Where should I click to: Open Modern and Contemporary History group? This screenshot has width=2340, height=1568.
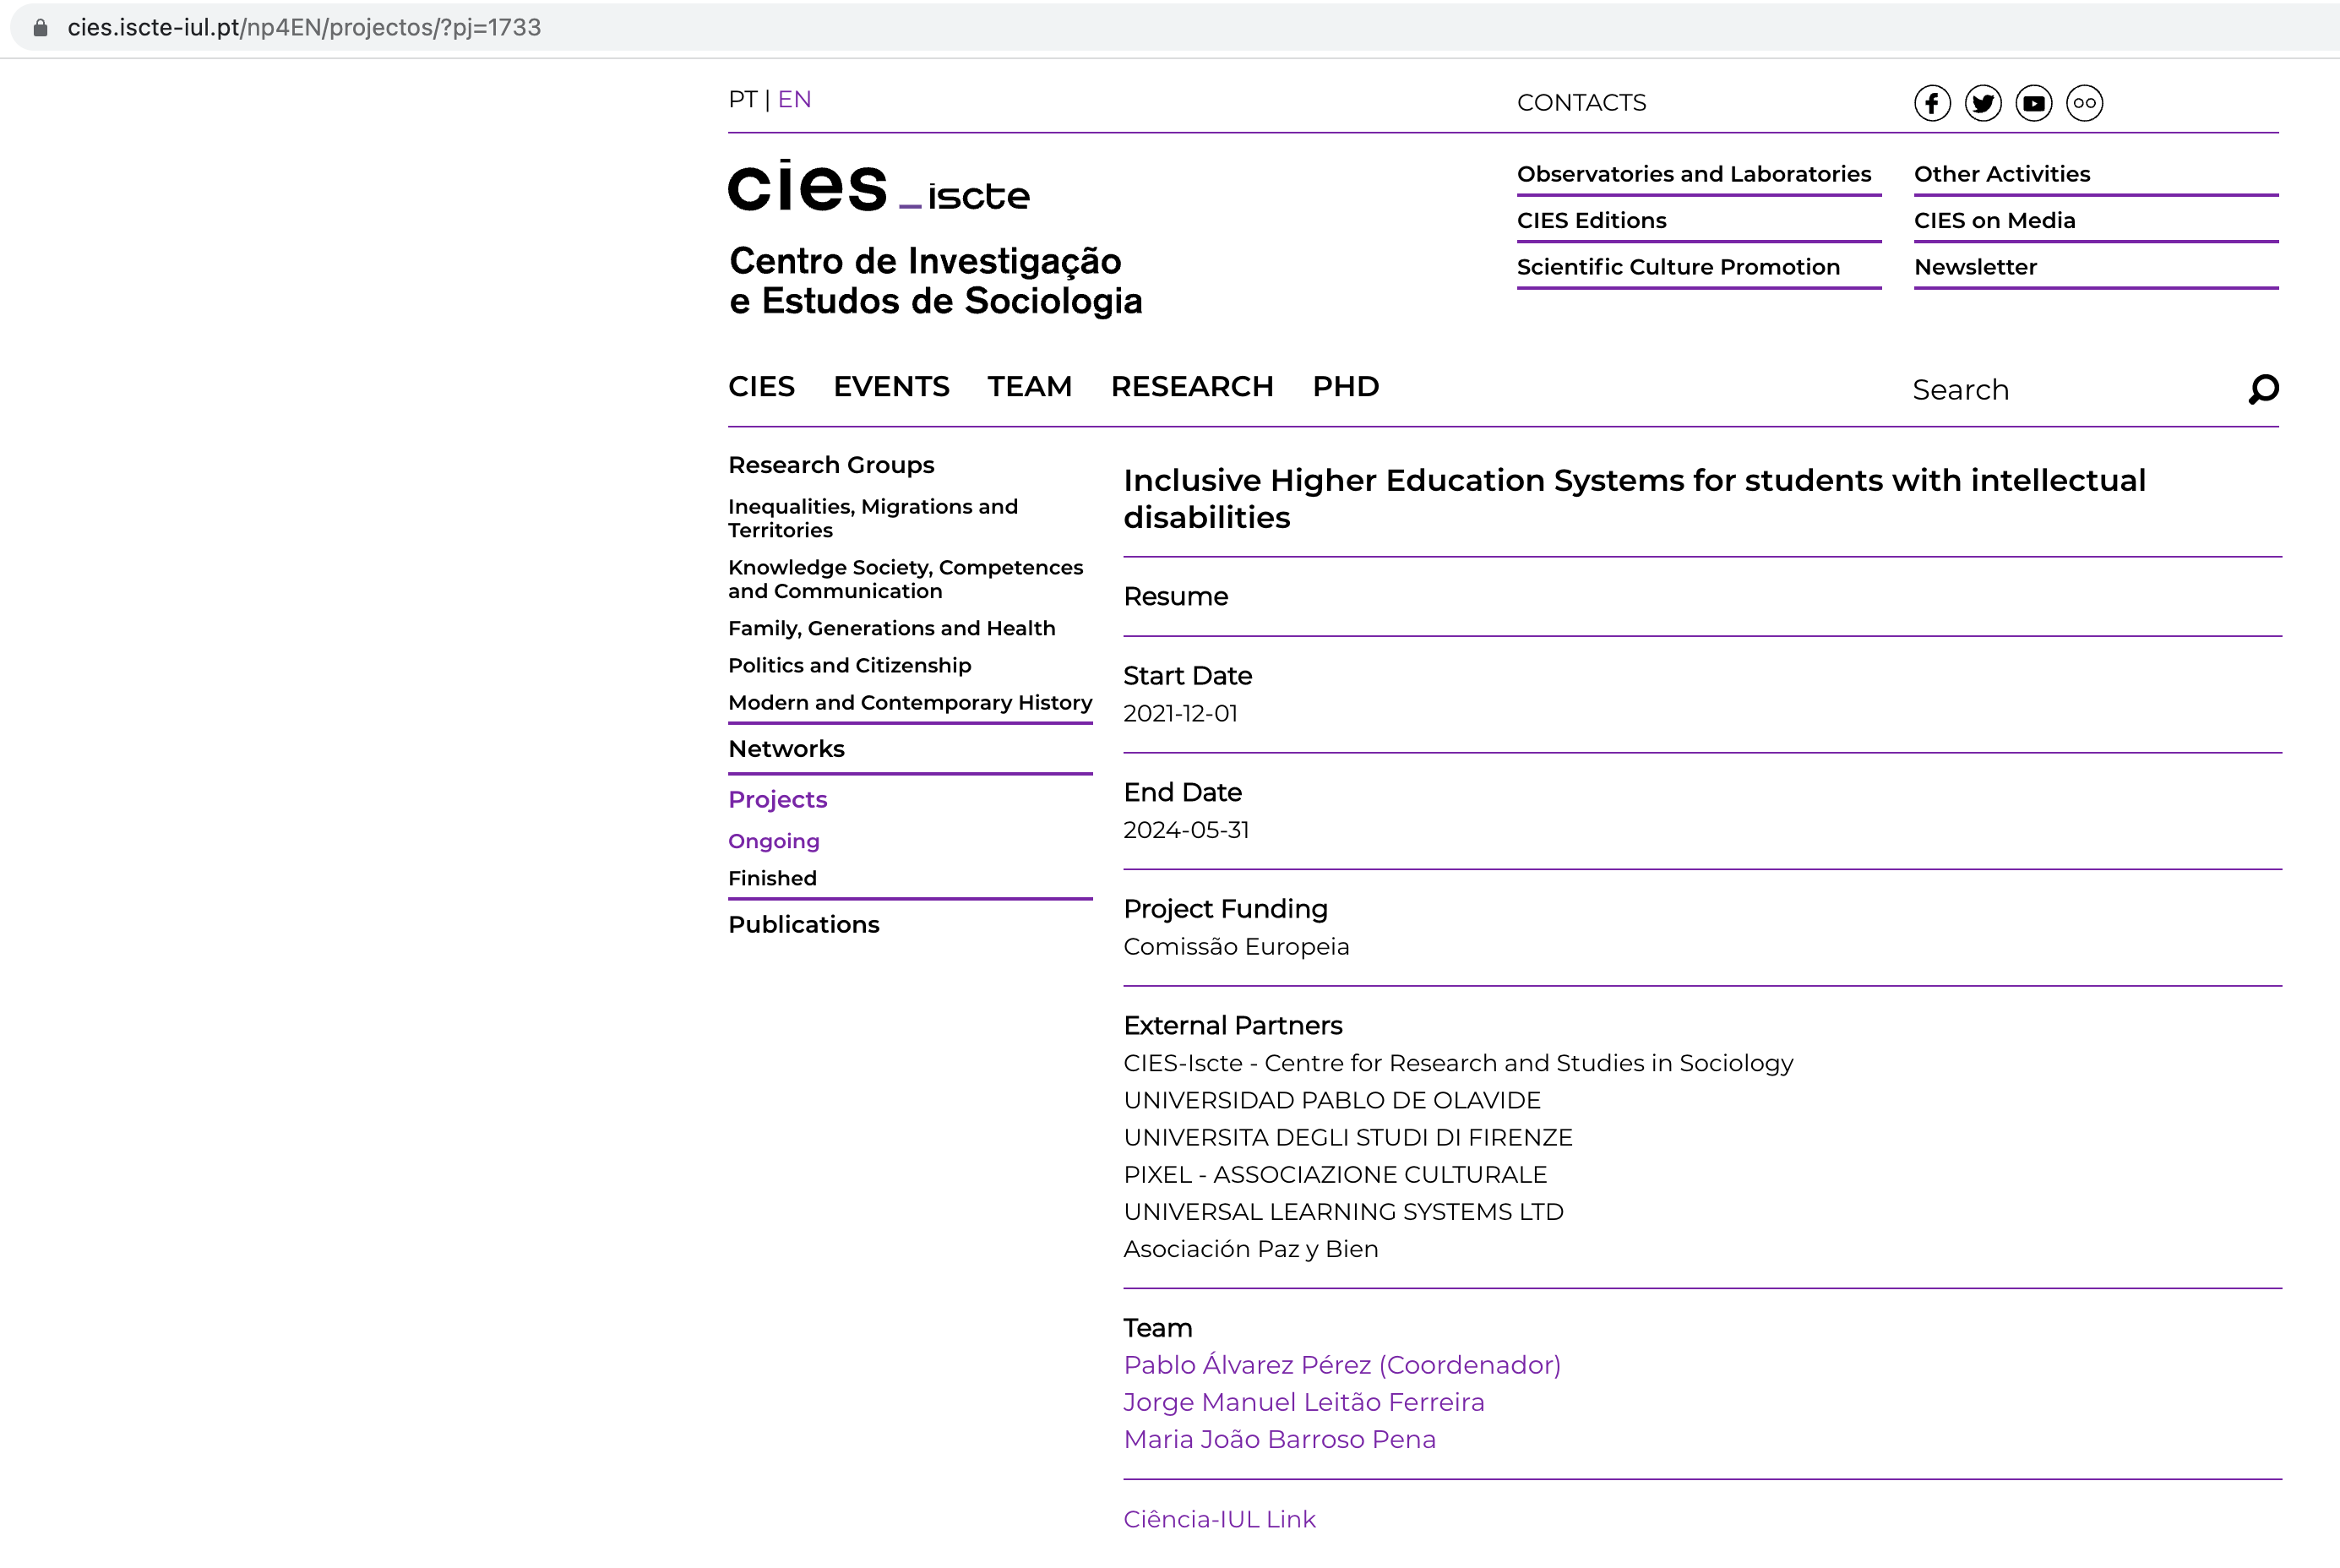click(910, 702)
